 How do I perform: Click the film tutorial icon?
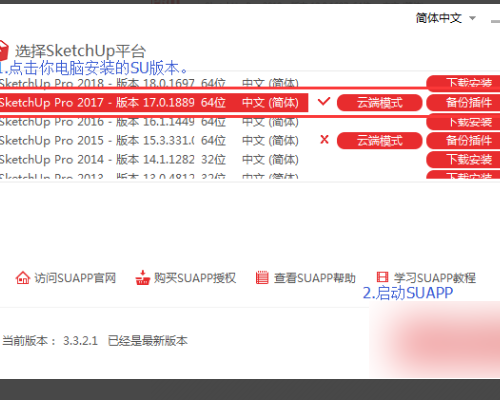[382, 277]
